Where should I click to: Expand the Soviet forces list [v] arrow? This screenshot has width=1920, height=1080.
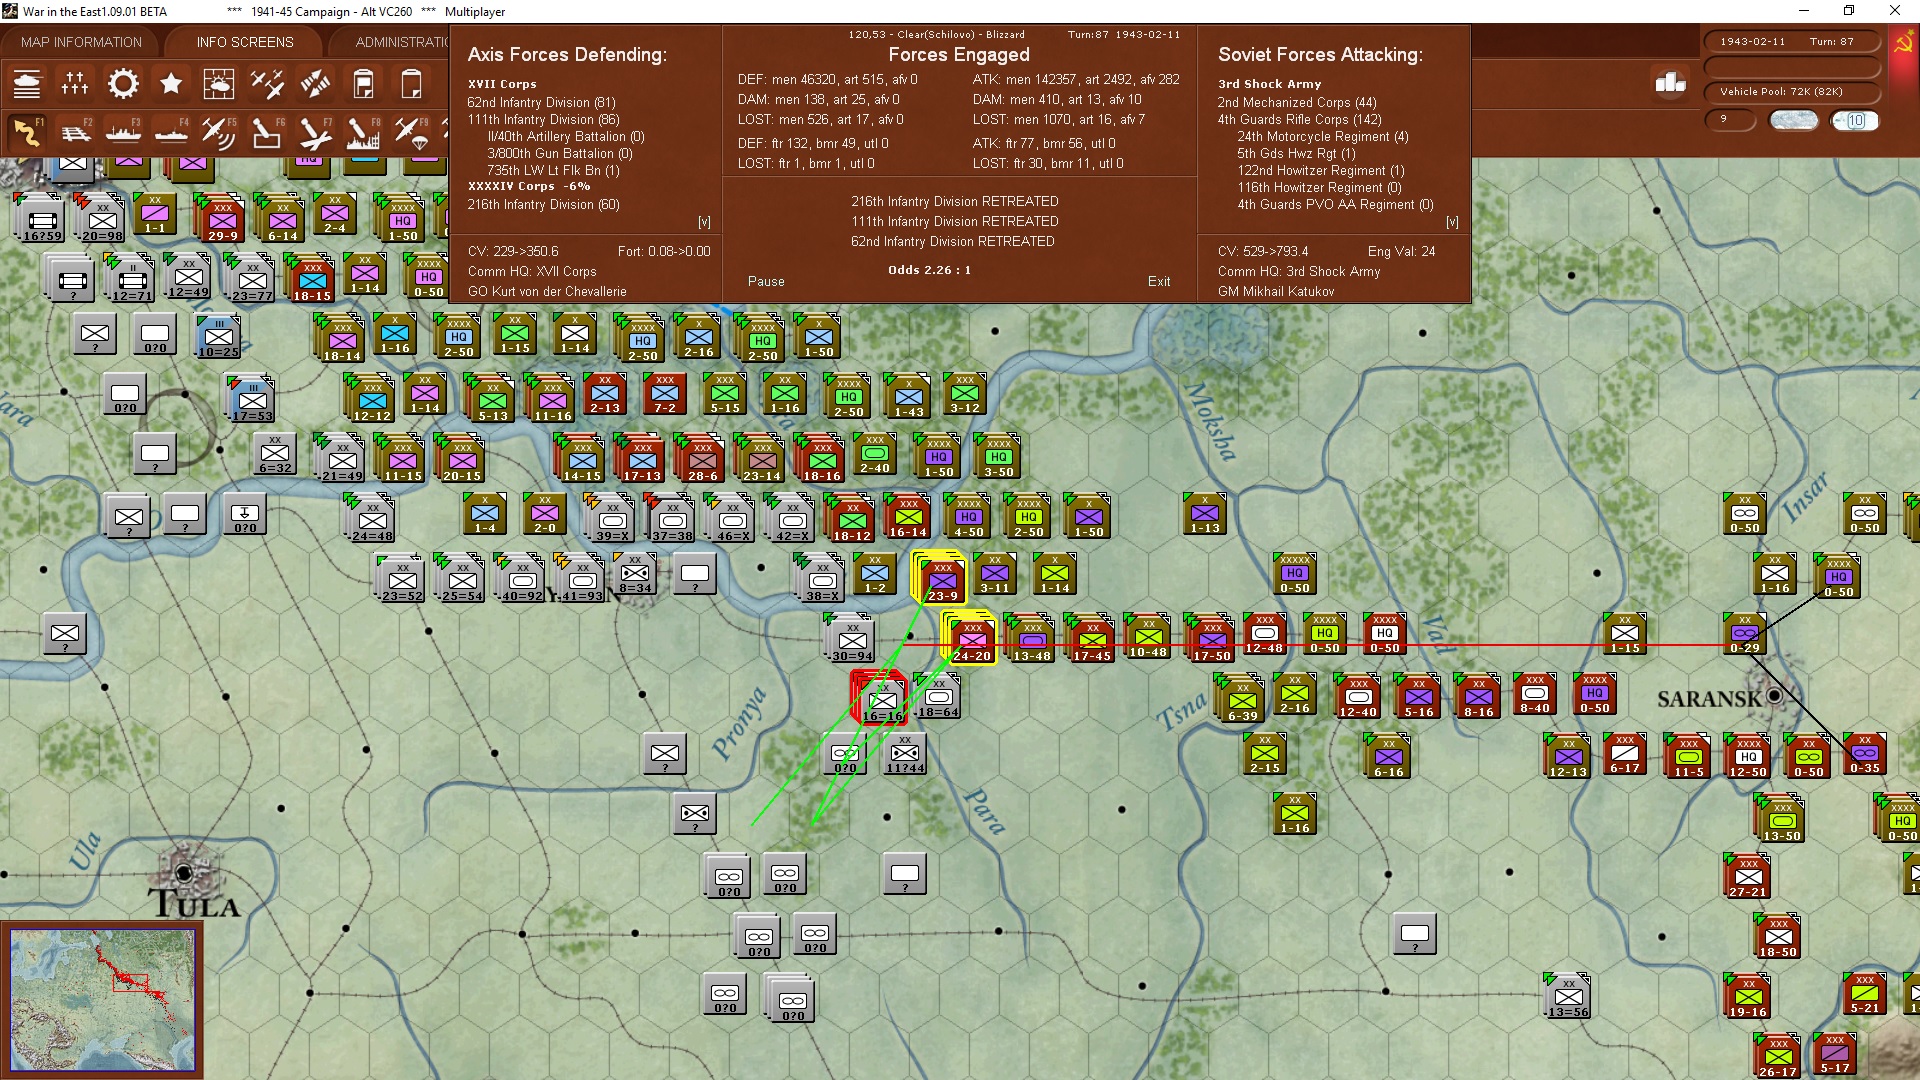click(x=1452, y=222)
